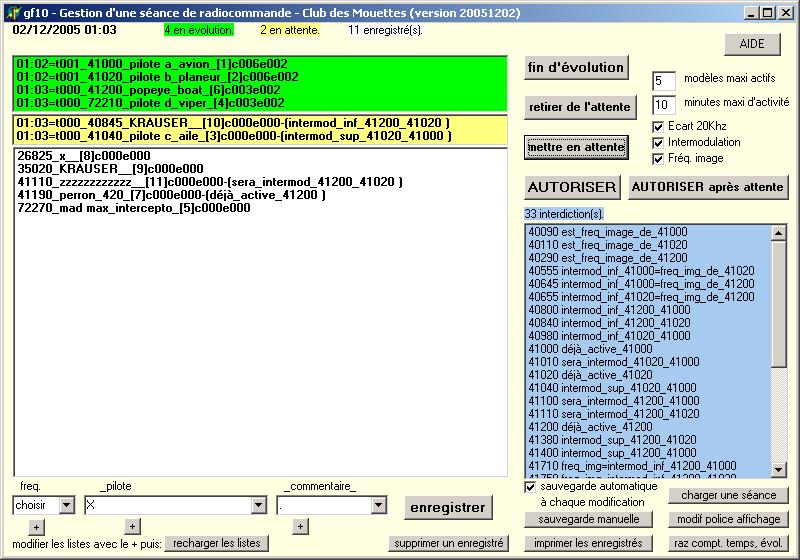Click the AIDE help button
Viewport: 800px width, 560px height.
(752, 44)
